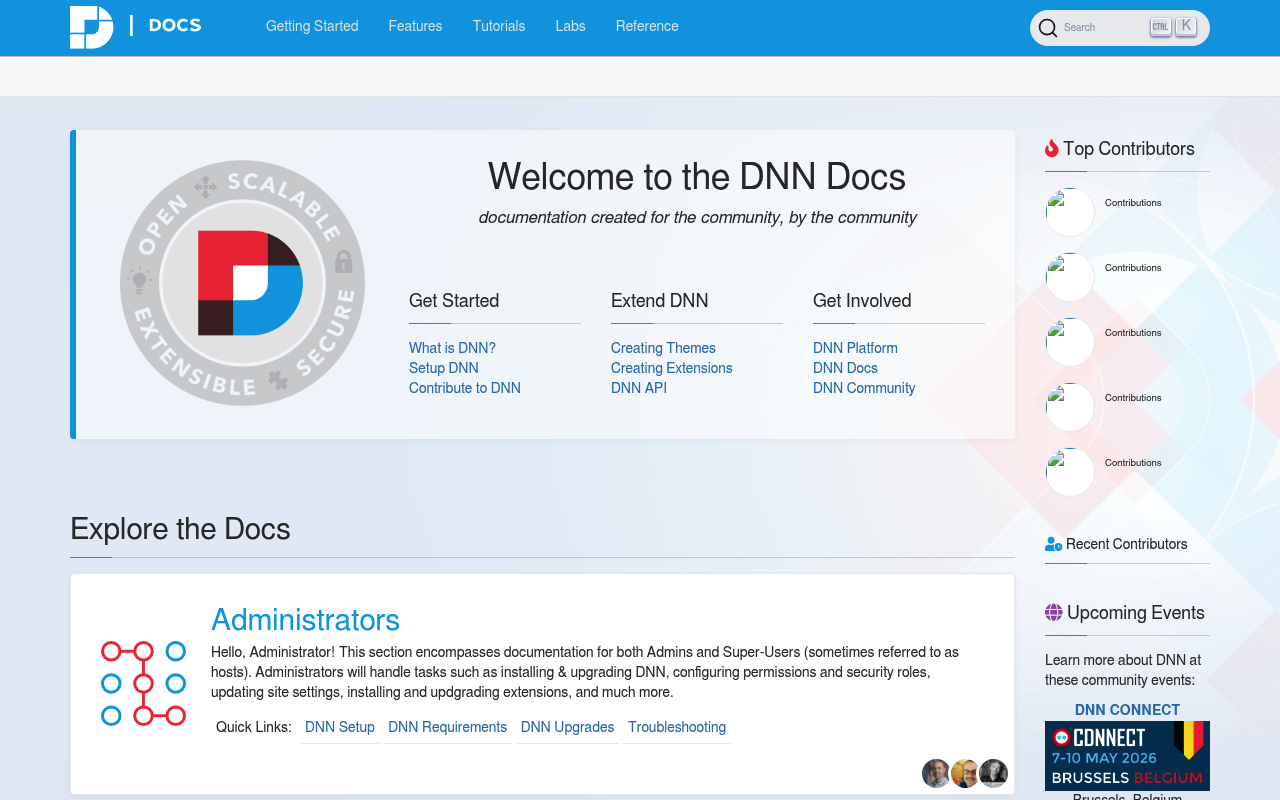
Task: Open the Creating Extensions link
Action: point(672,368)
